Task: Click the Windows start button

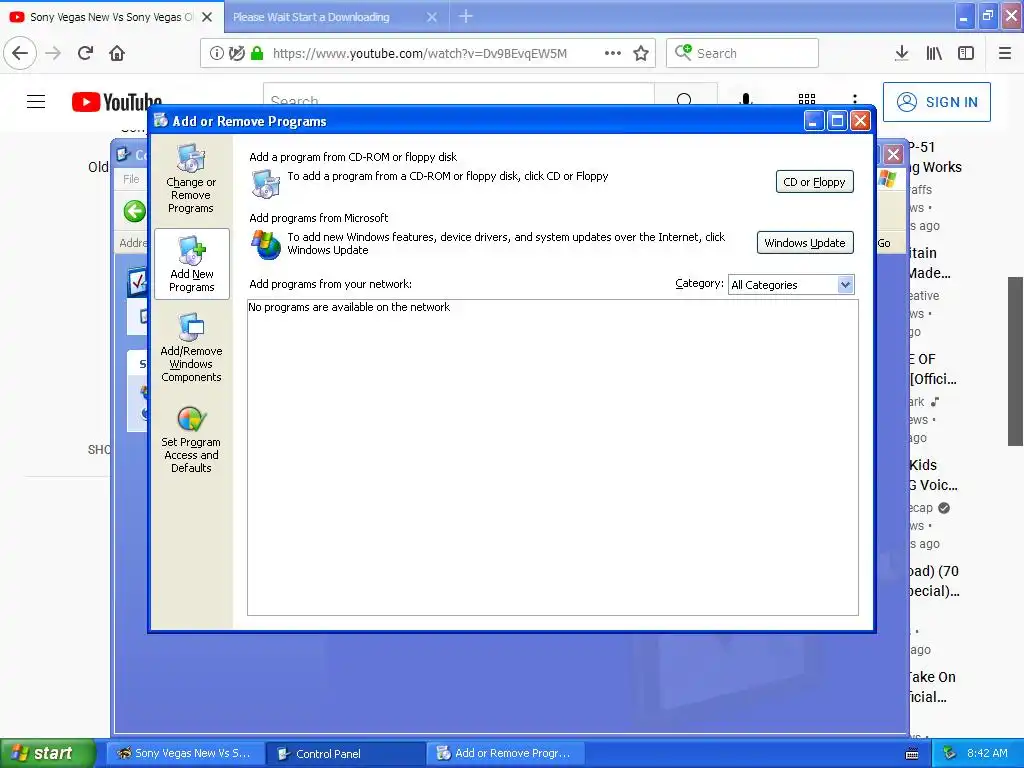Action: [x=47, y=753]
